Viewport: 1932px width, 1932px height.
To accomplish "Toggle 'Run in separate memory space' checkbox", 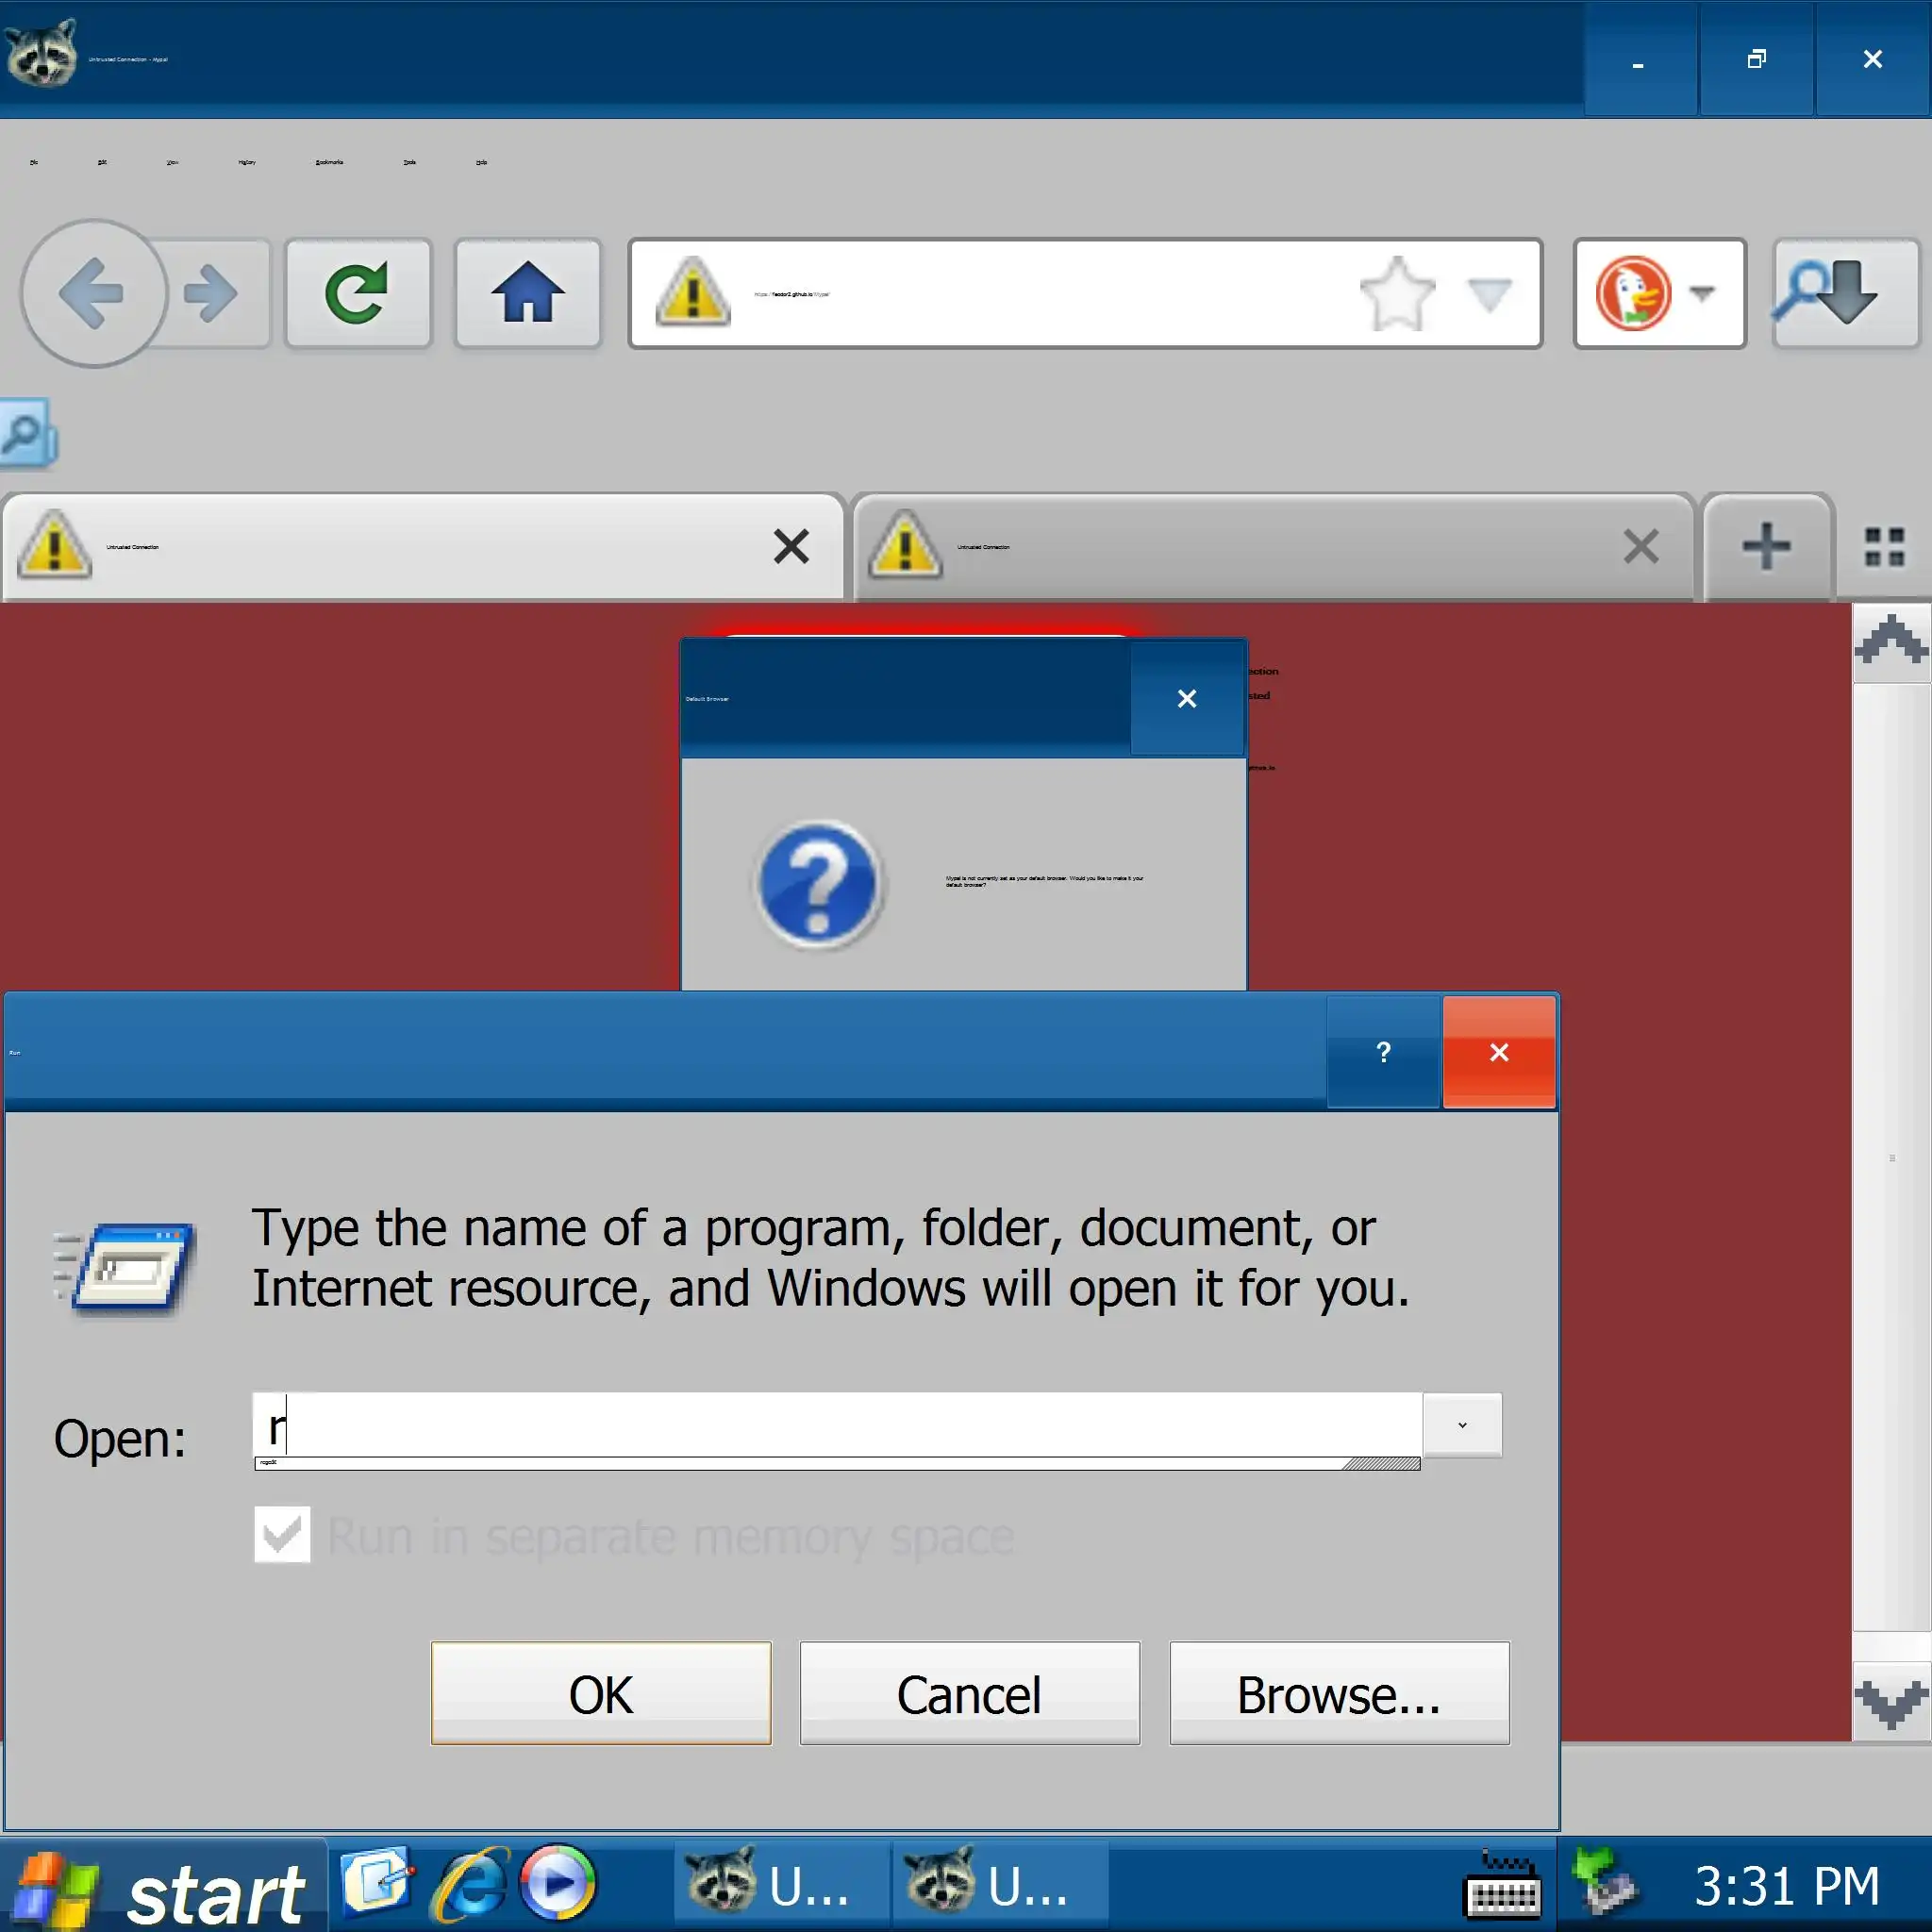I will coord(282,1535).
